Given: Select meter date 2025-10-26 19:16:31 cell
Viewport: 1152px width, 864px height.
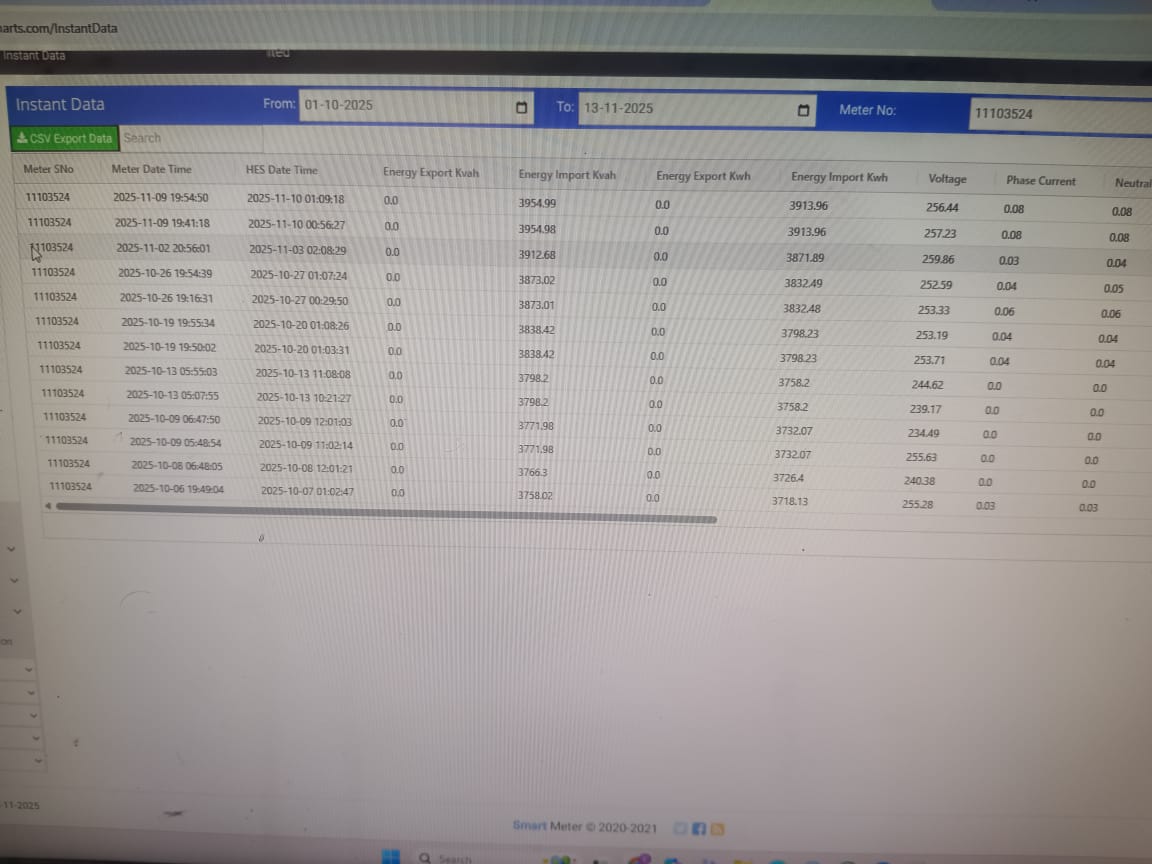Looking at the screenshot, I should [167, 298].
